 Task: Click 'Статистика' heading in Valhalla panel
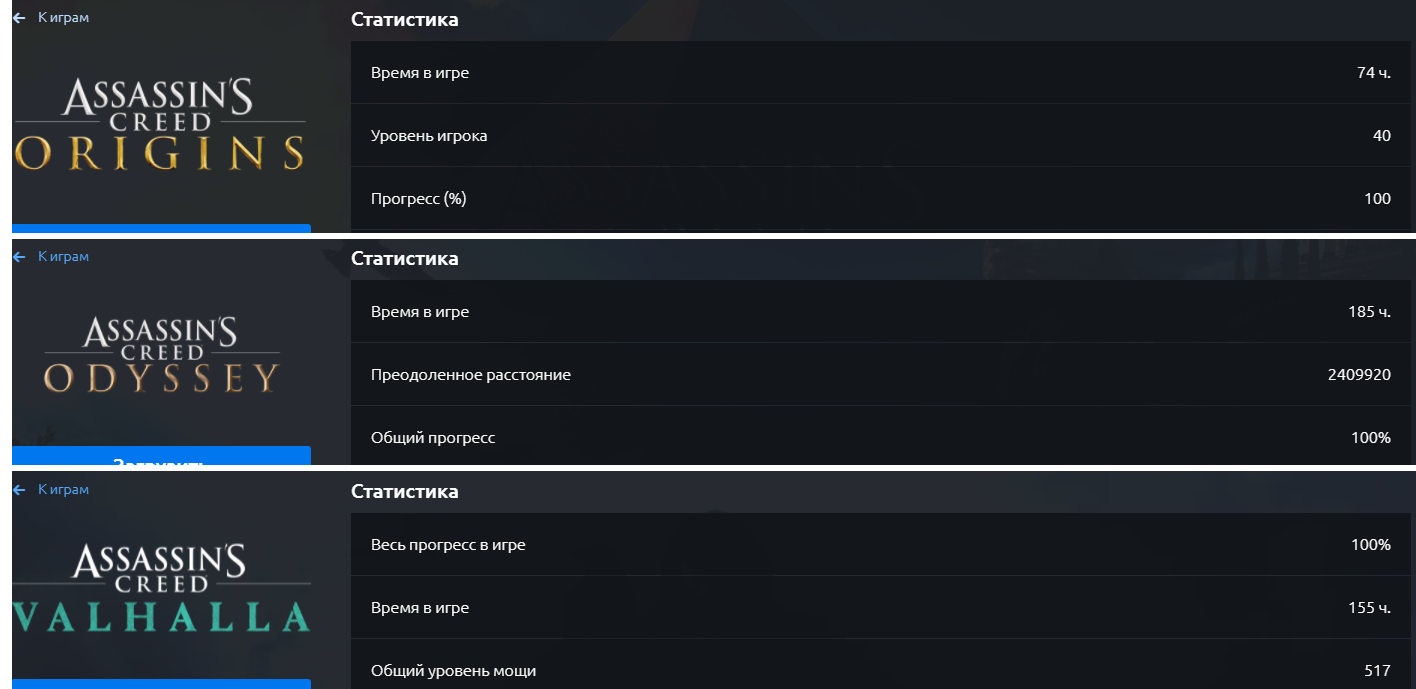[x=405, y=492]
